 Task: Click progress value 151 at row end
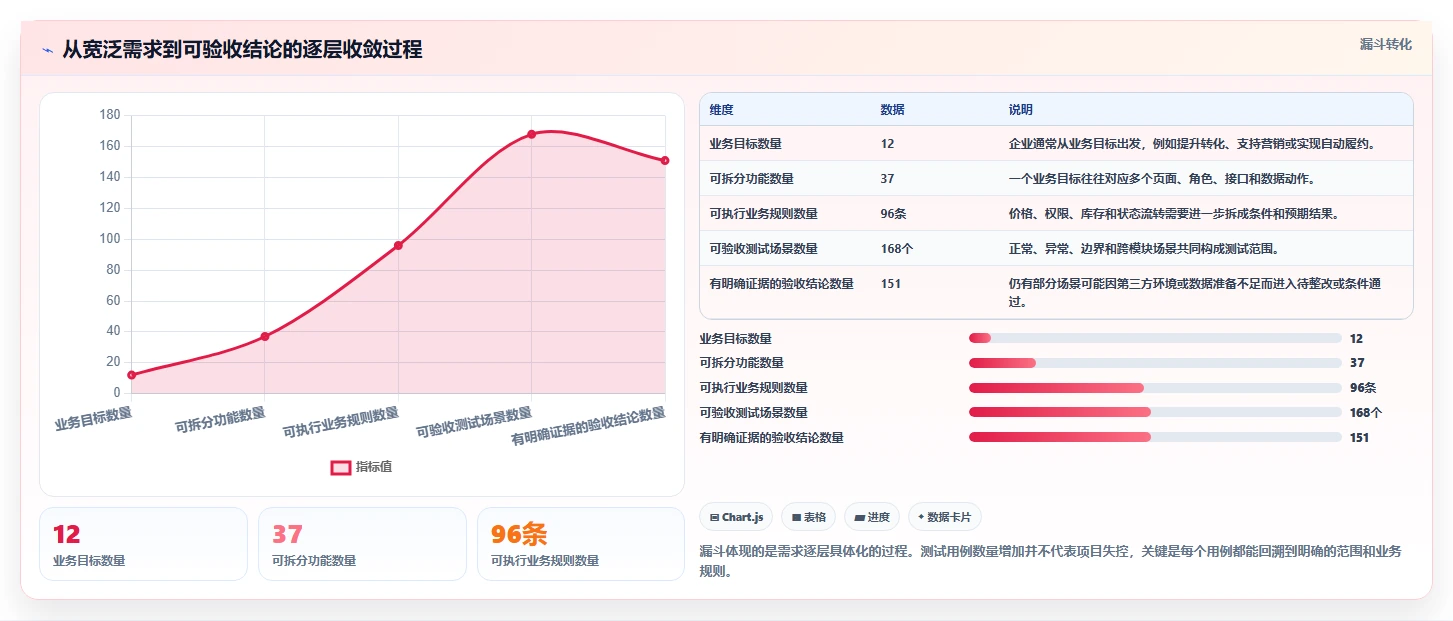coord(1359,437)
